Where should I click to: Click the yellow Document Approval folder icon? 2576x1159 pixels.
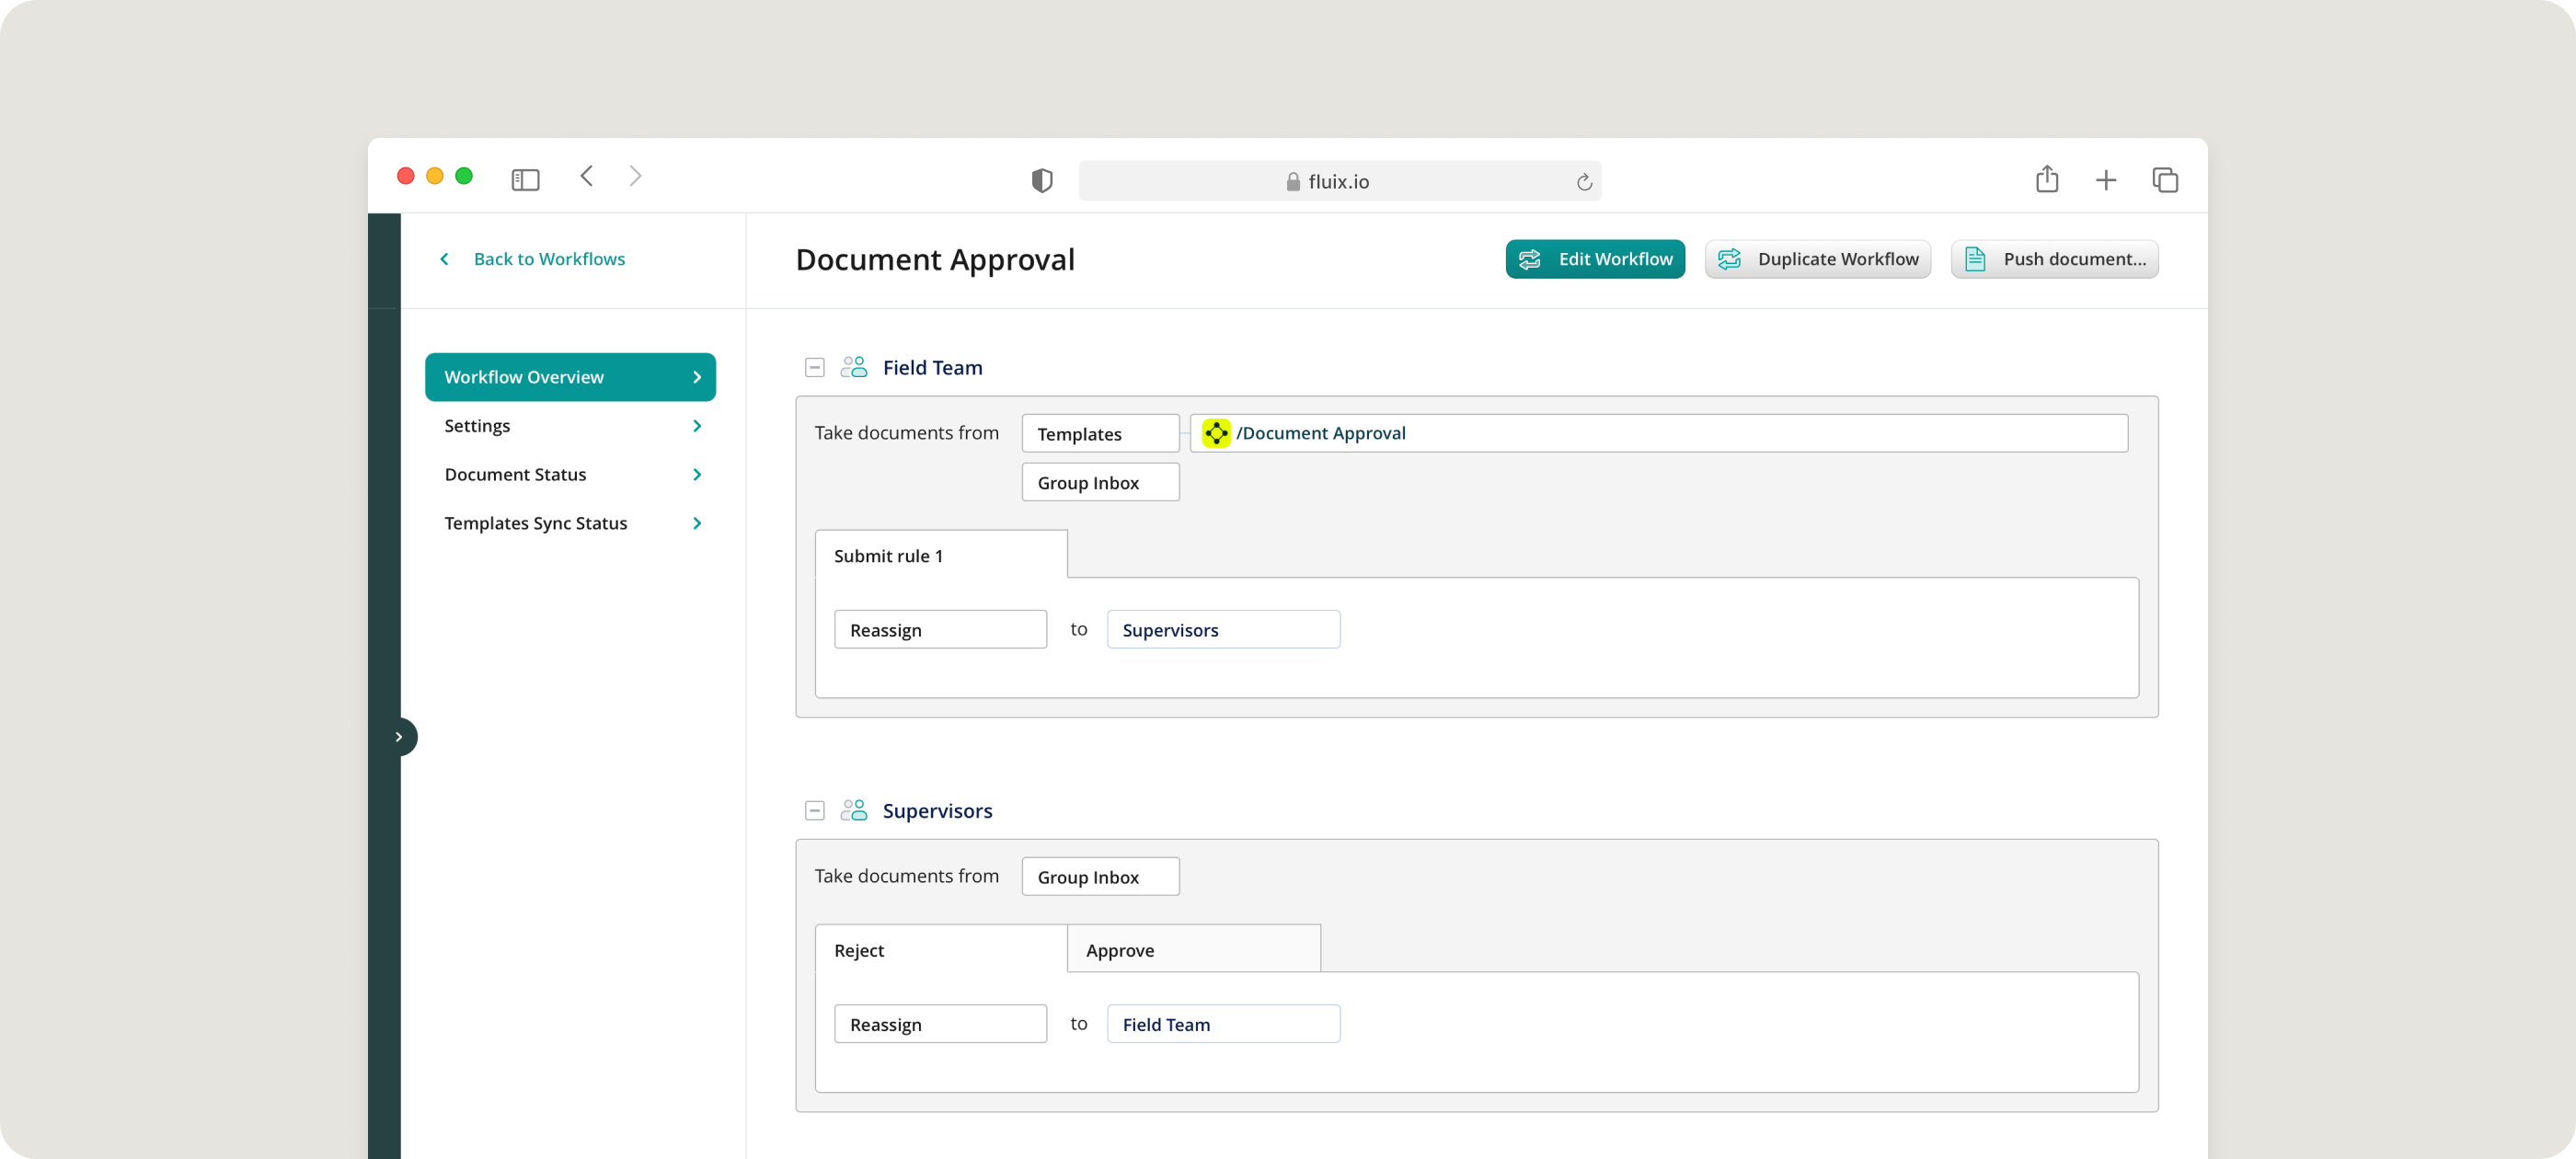click(1215, 433)
